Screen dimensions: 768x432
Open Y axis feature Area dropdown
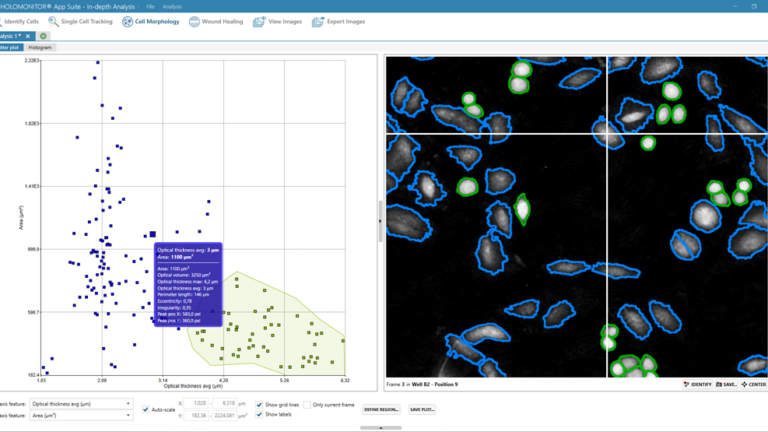(x=81, y=415)
